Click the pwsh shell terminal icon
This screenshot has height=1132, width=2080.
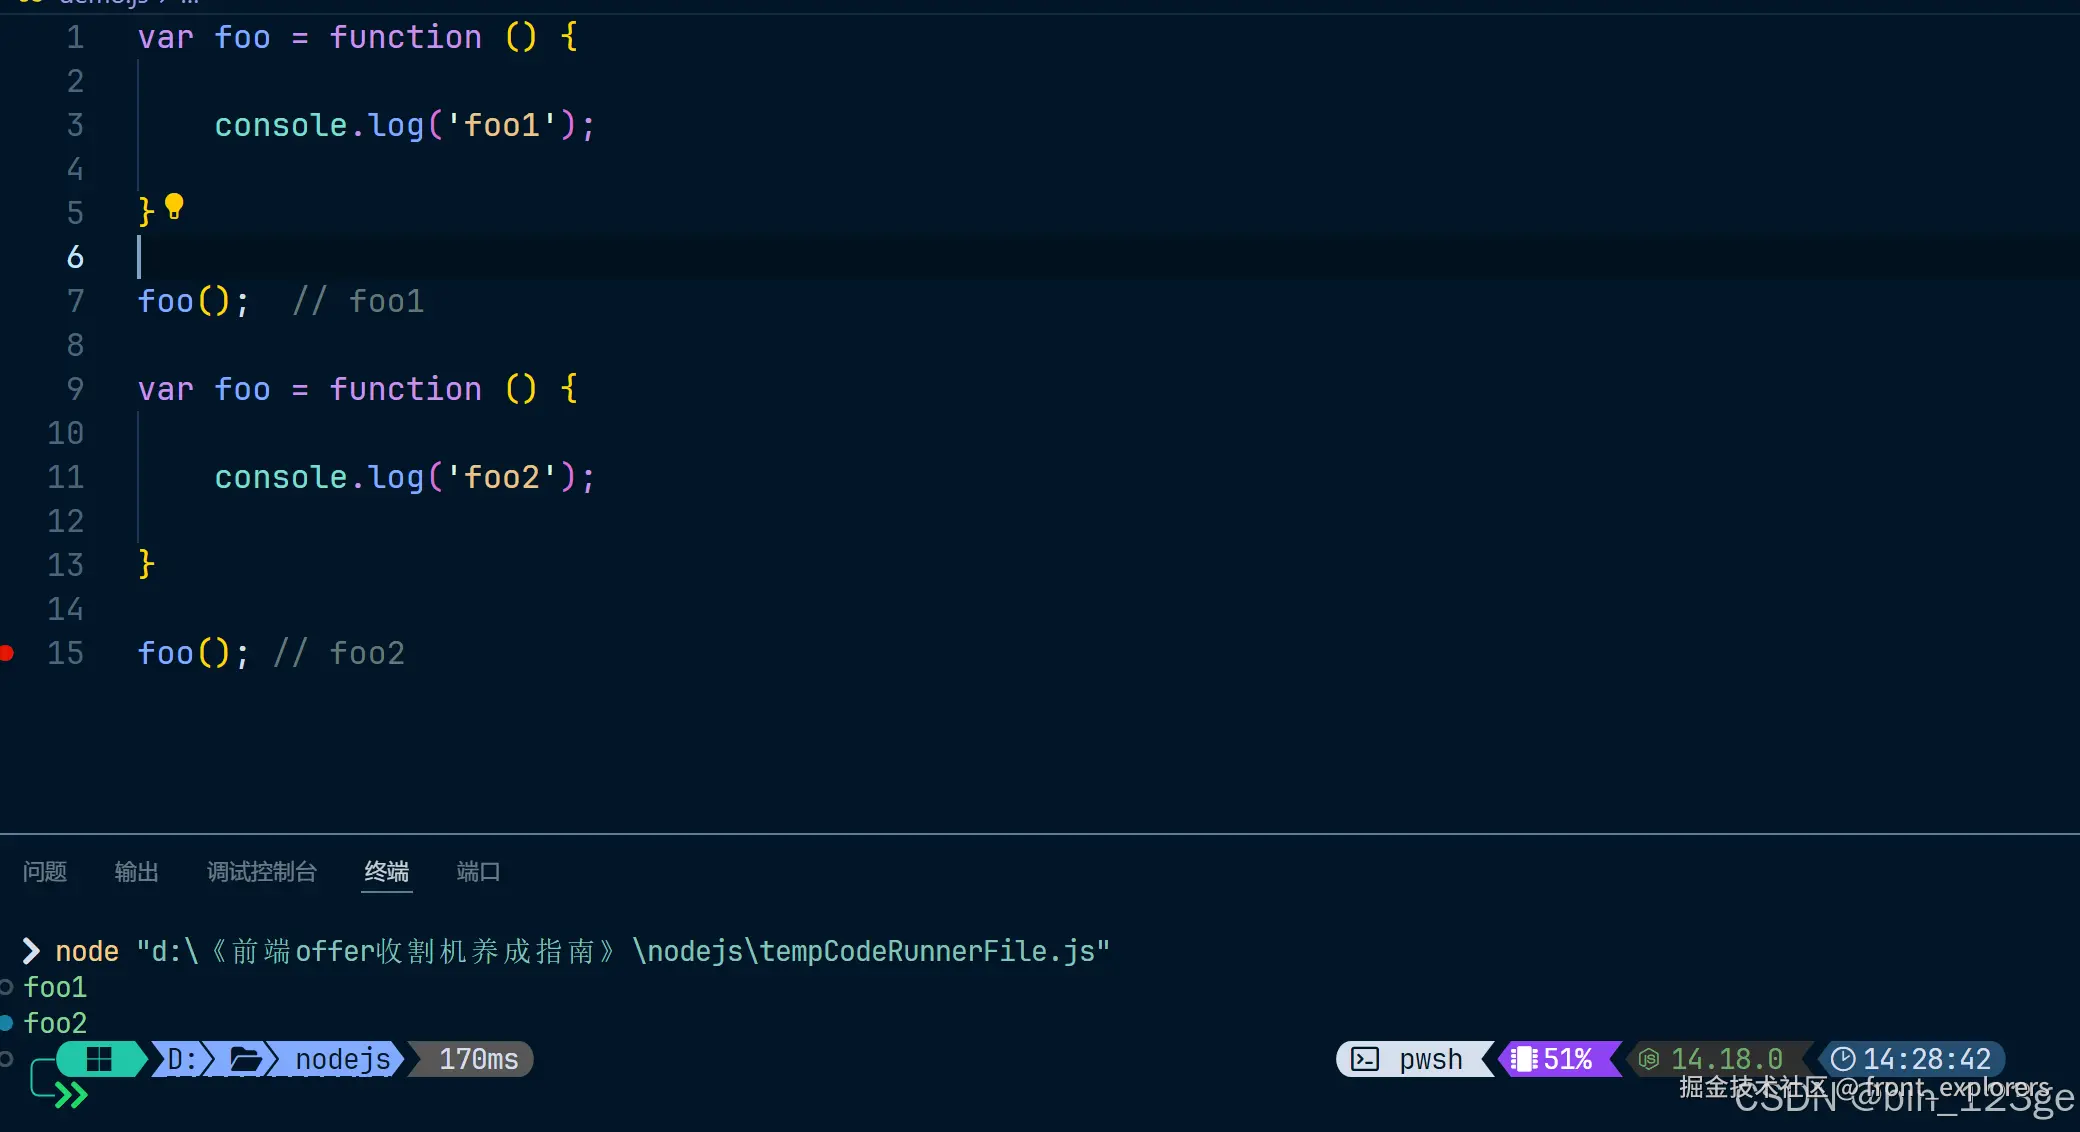click(x=1365, y=1059)
